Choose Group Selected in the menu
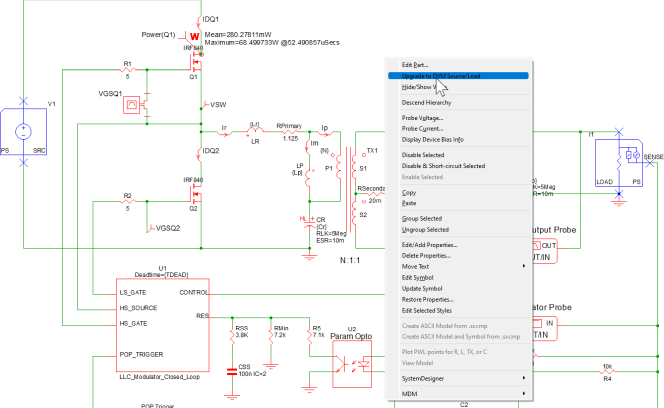Screen dimensions: 664x408 (x=421, y=218)
